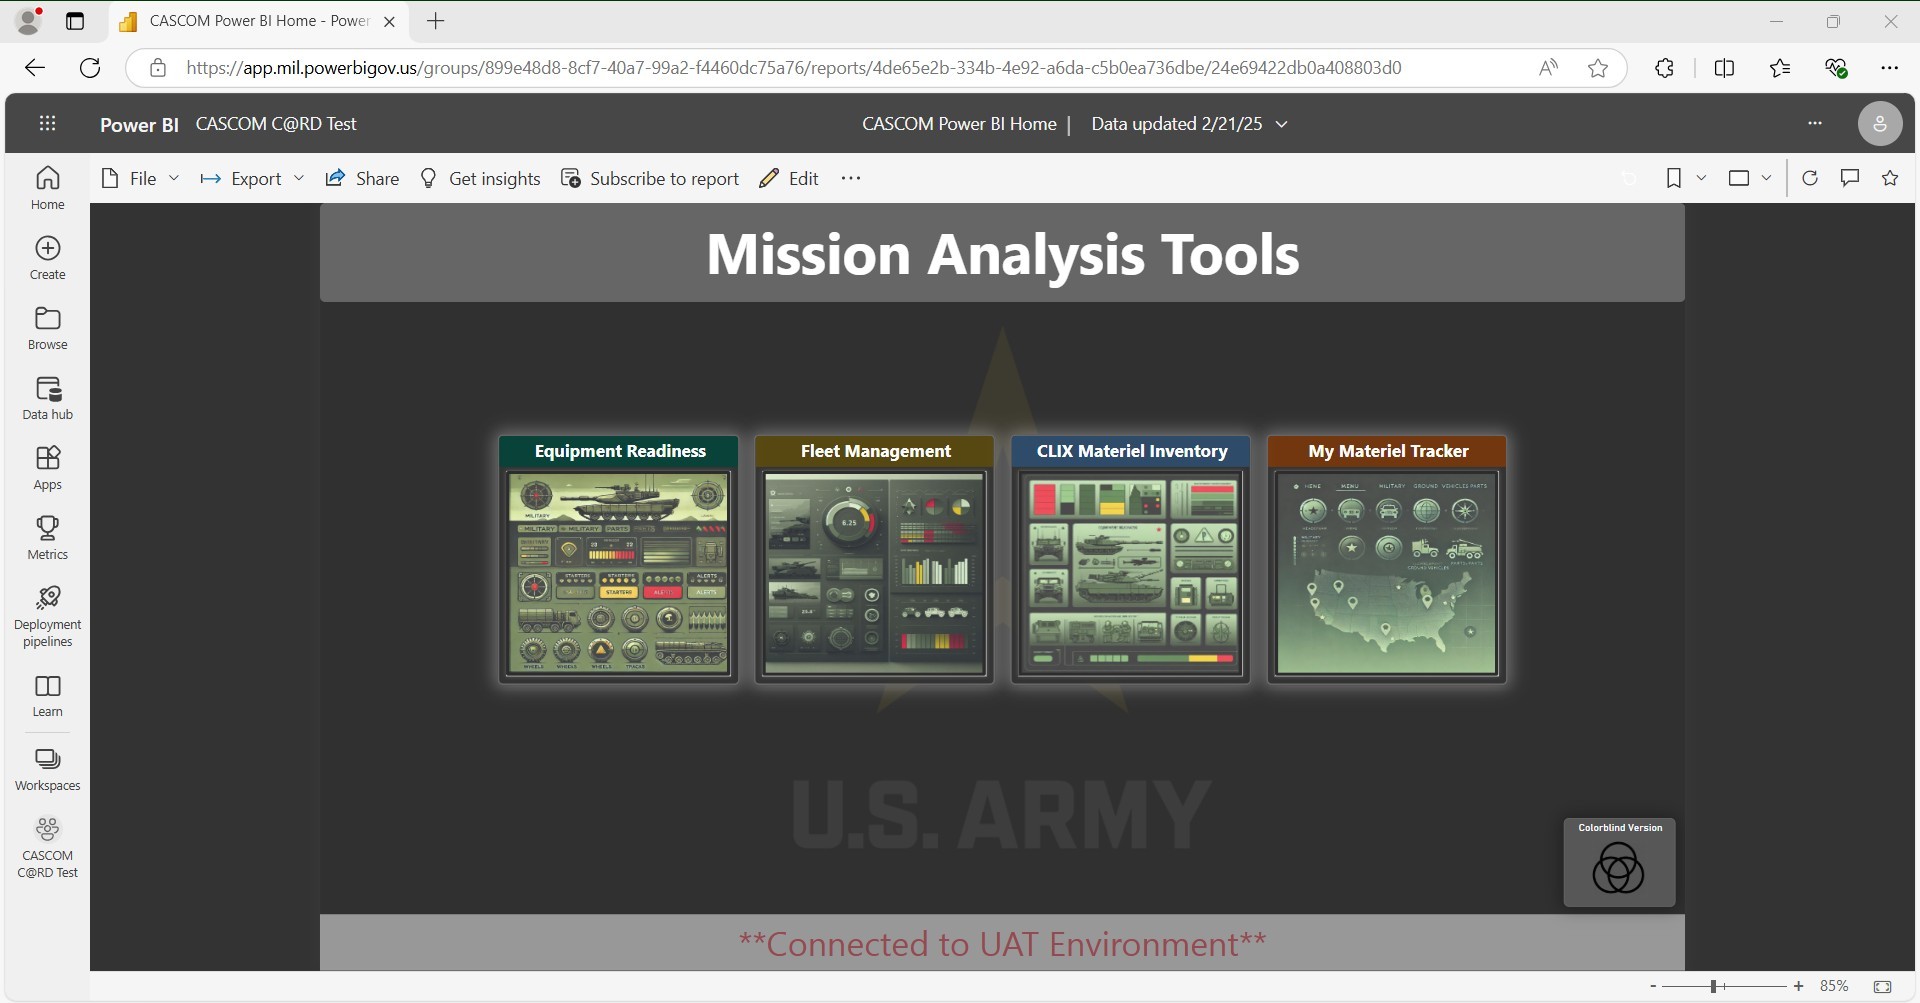Image resolution: width=1920 pixels, height=1003 pixels.
Task: Open the browser favorites list icon
Action: [x=1780, y=68]
